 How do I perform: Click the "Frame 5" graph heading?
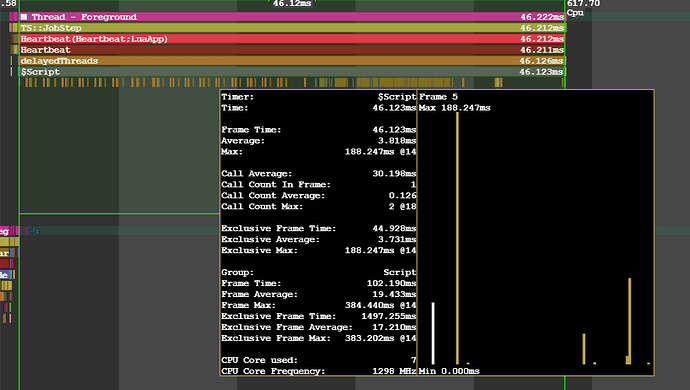tap(438, 97)
